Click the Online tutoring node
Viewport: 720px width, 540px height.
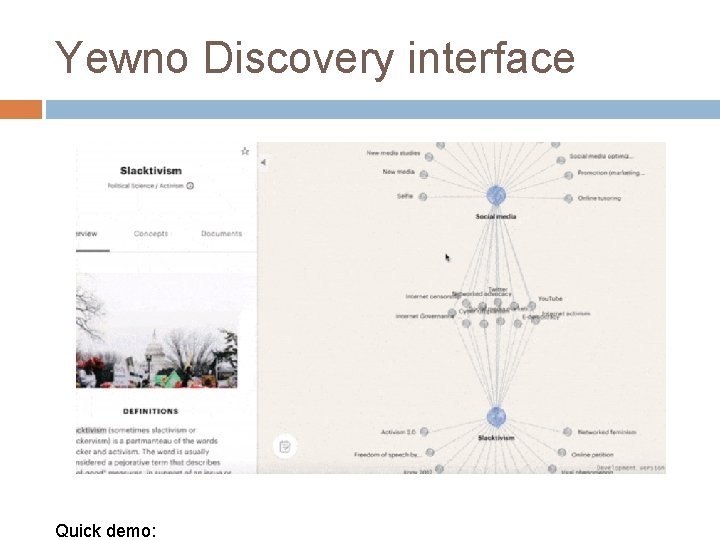(x=568, y=198)
